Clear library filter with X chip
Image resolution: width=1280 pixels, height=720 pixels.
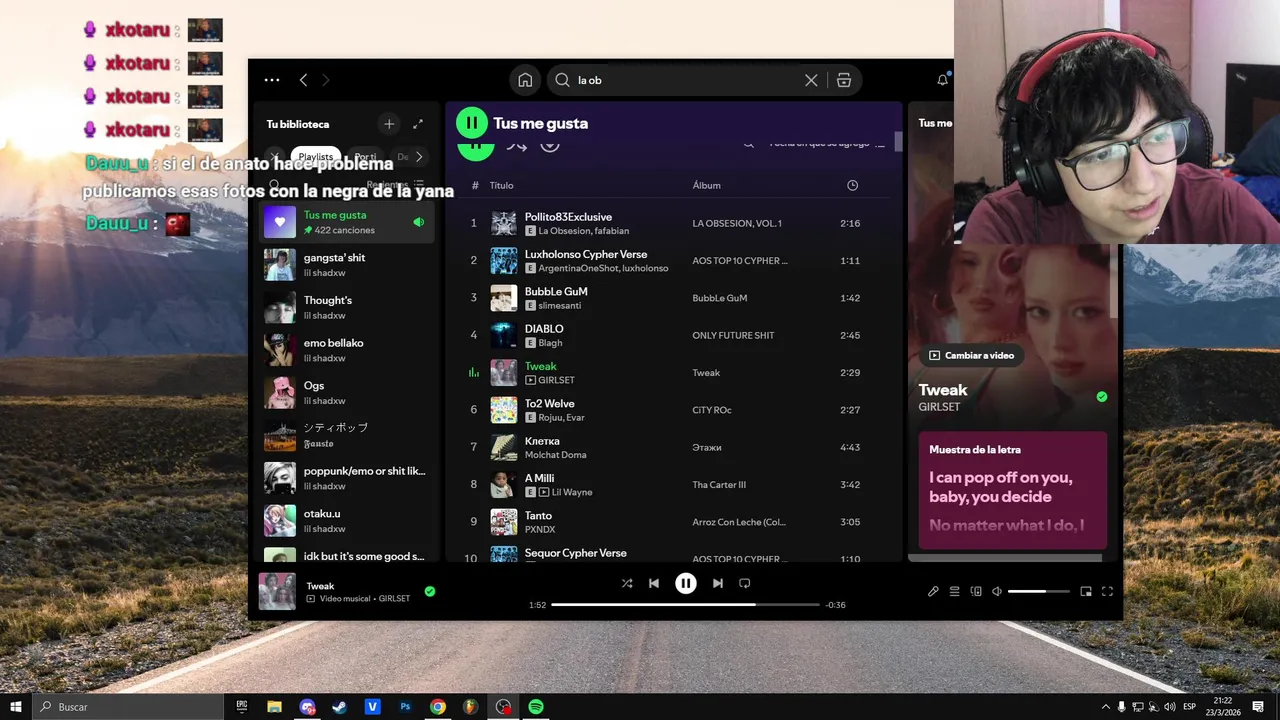click(274, 157)
